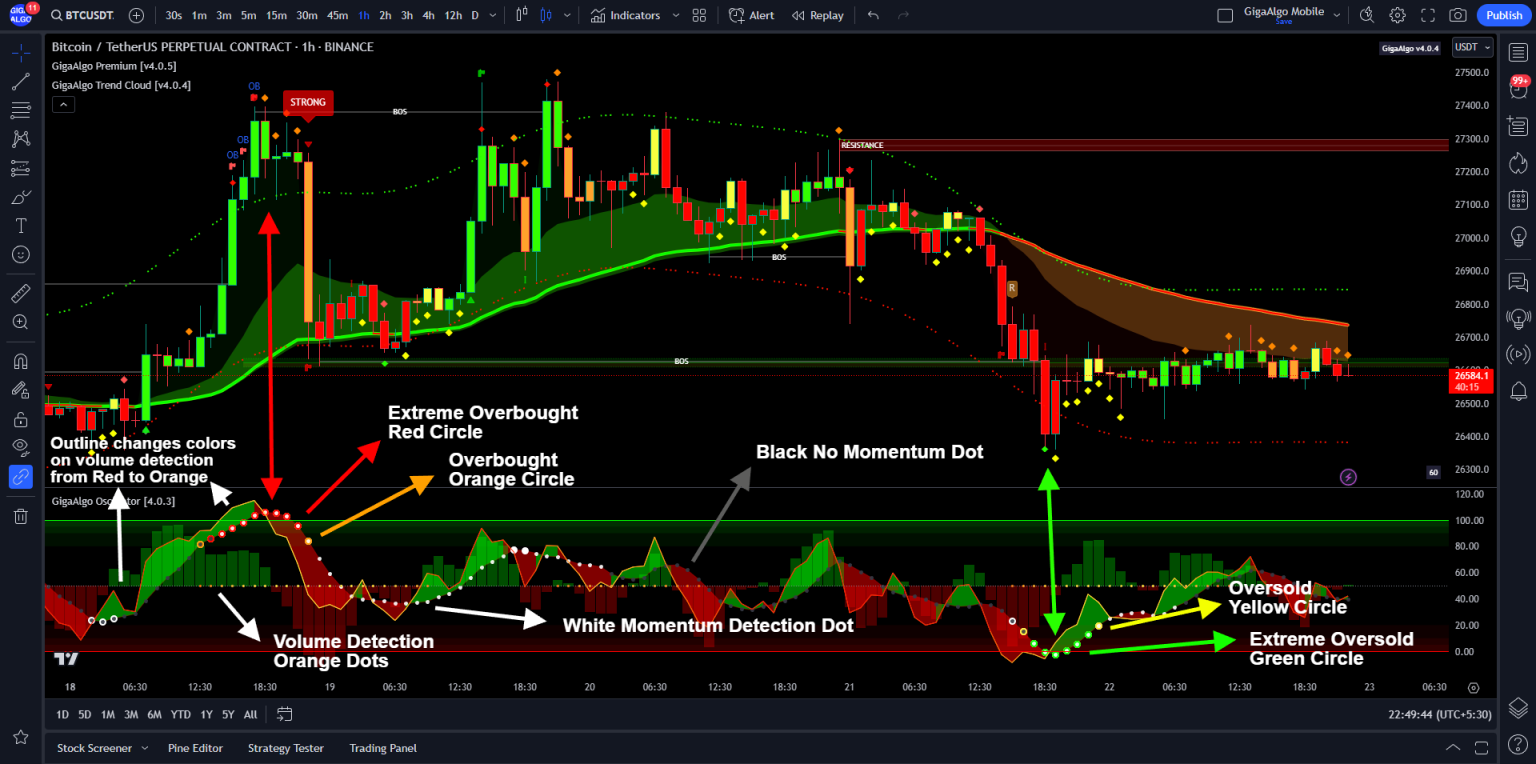The image size is (1536, 764).
Task: Select the Text drawing tool
Action: click(x=20, y=224)
